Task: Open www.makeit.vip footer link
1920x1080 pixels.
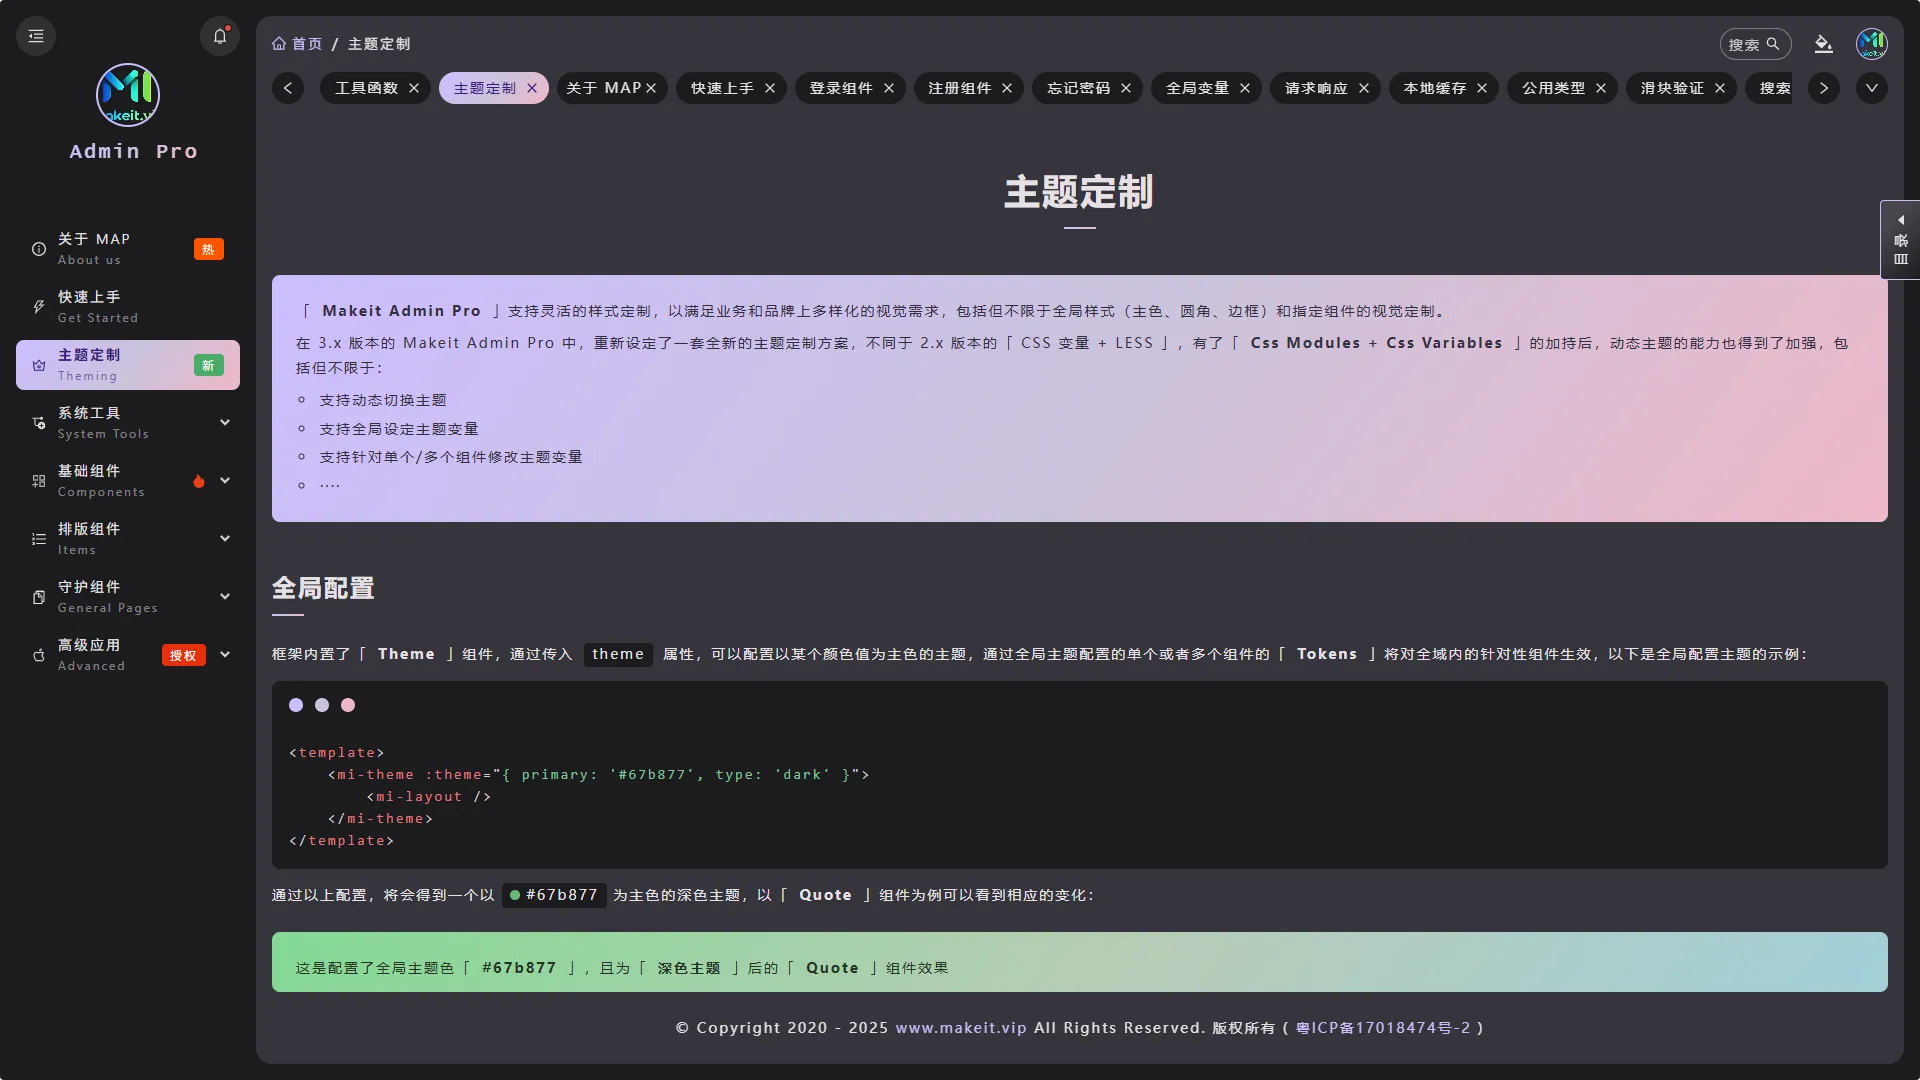Action: (x=960, y=1028)
